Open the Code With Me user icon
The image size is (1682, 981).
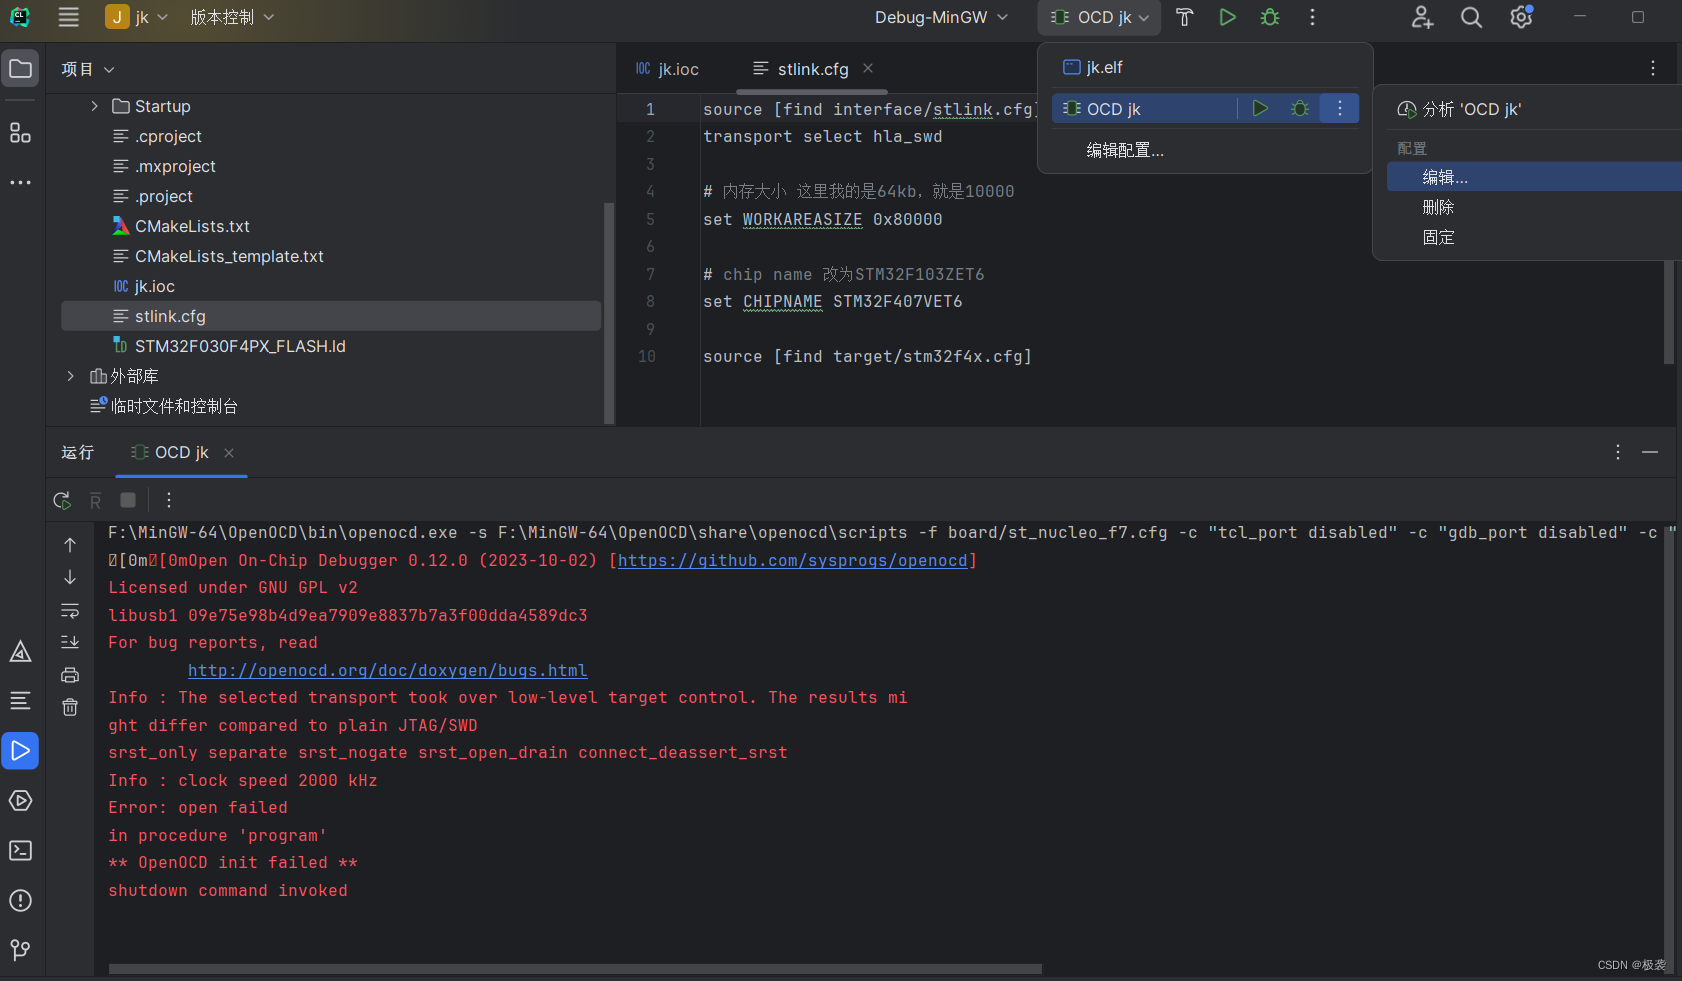1422,17
